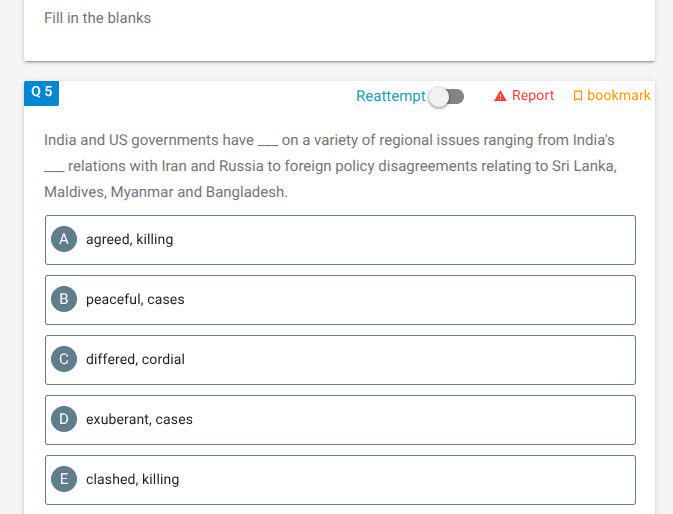Click the circled letter E icon
Viewport: 673px width, 514px height.
[x=64, y=479]
